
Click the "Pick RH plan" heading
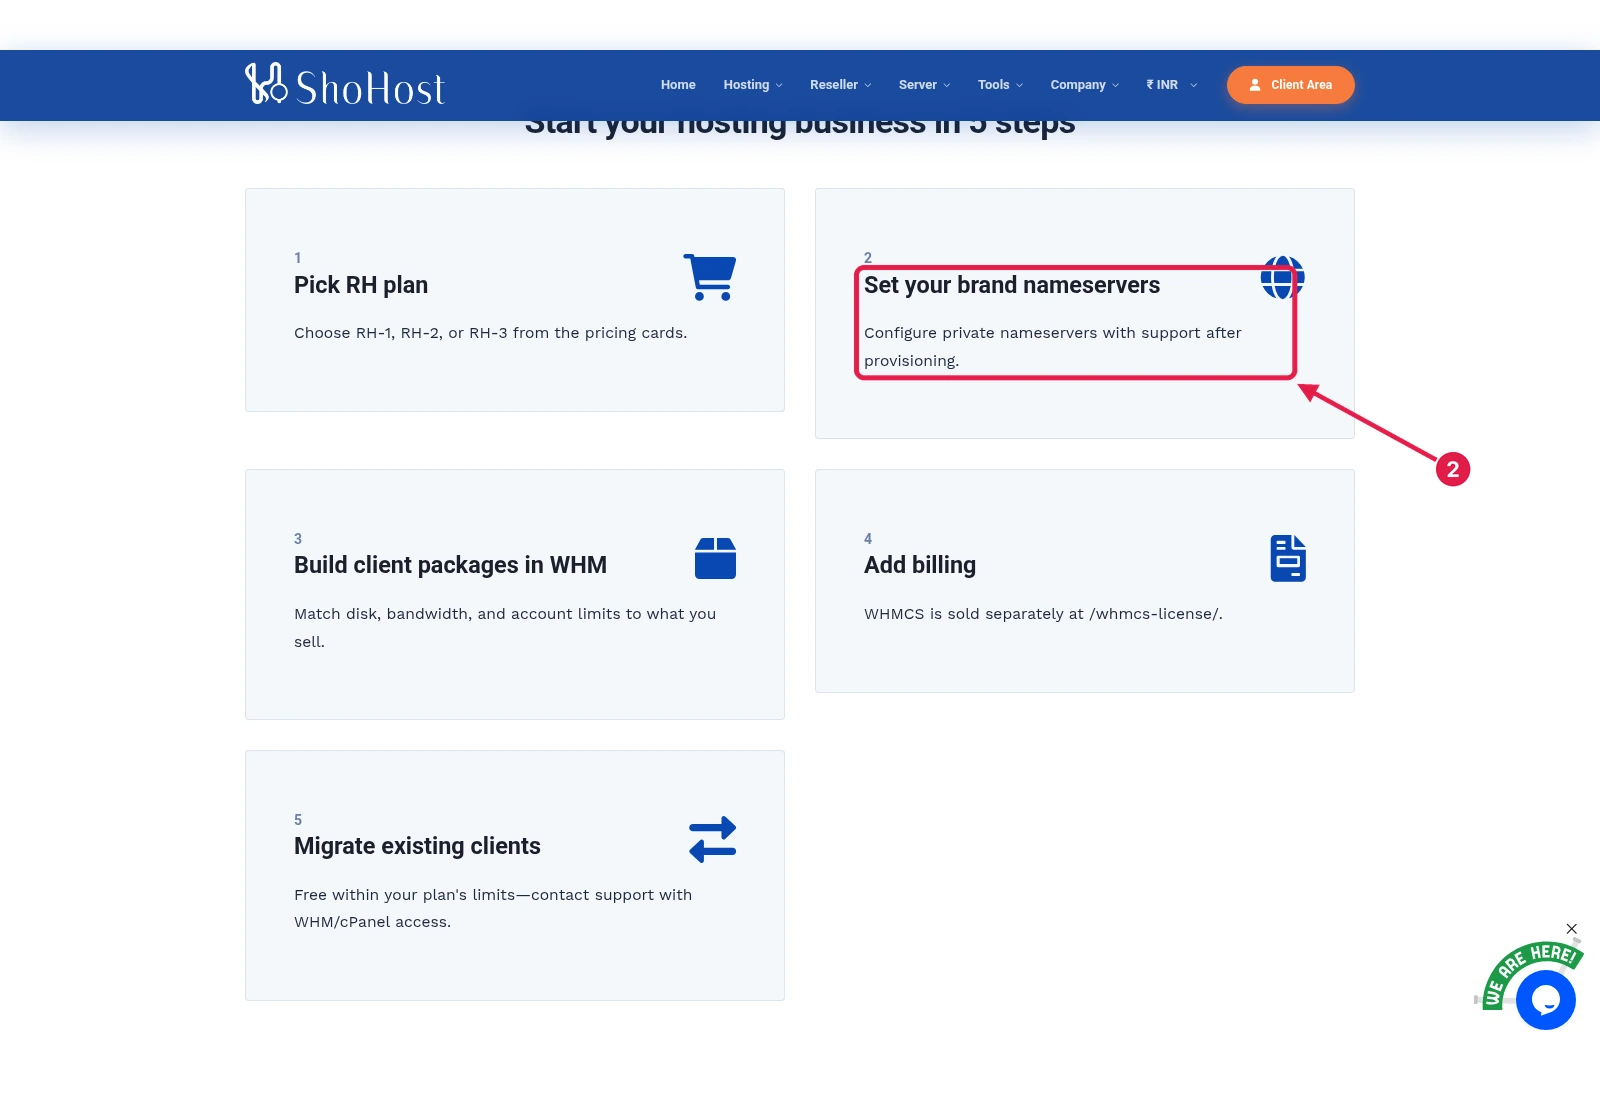[361, 285]
